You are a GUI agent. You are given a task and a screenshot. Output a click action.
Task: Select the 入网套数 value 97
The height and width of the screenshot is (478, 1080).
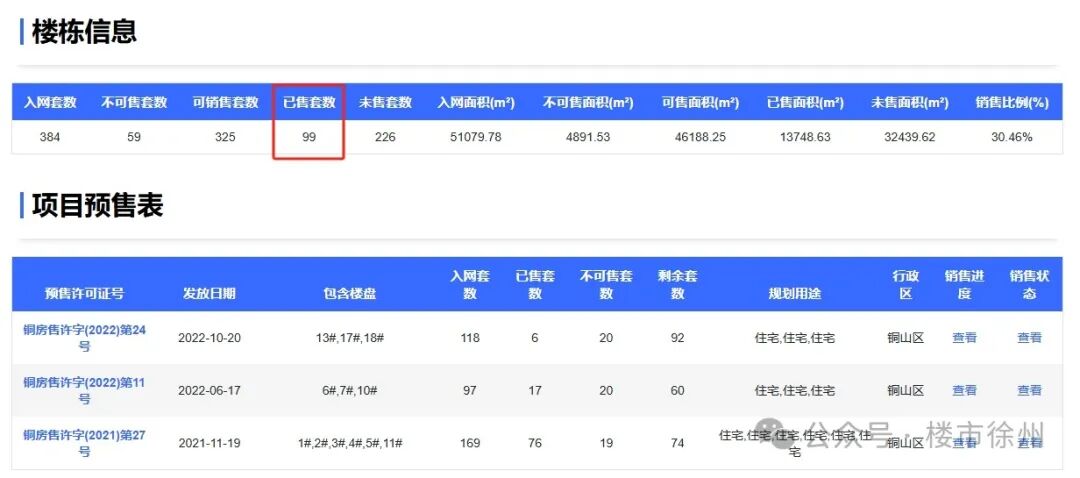[470, 391]
